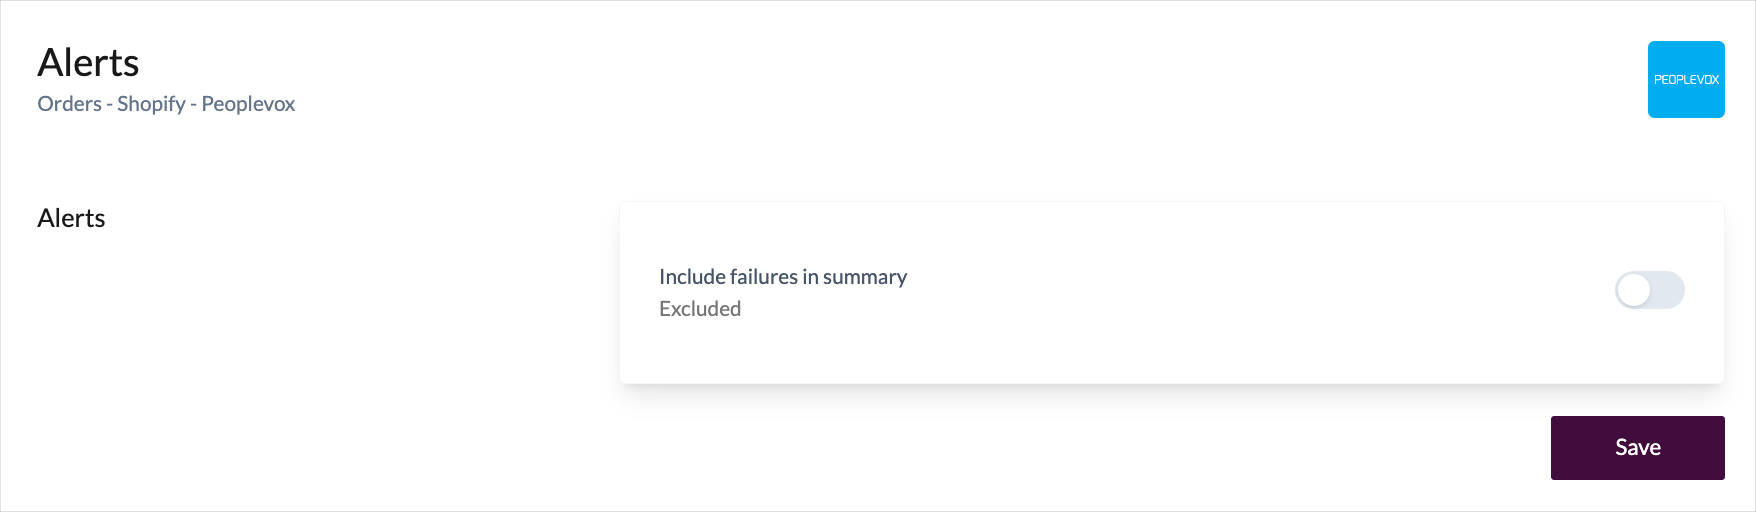Viewport: 1756px width, 512px height.
Task: Click the grey track of the summary toggle
Action: [1668, 290]
